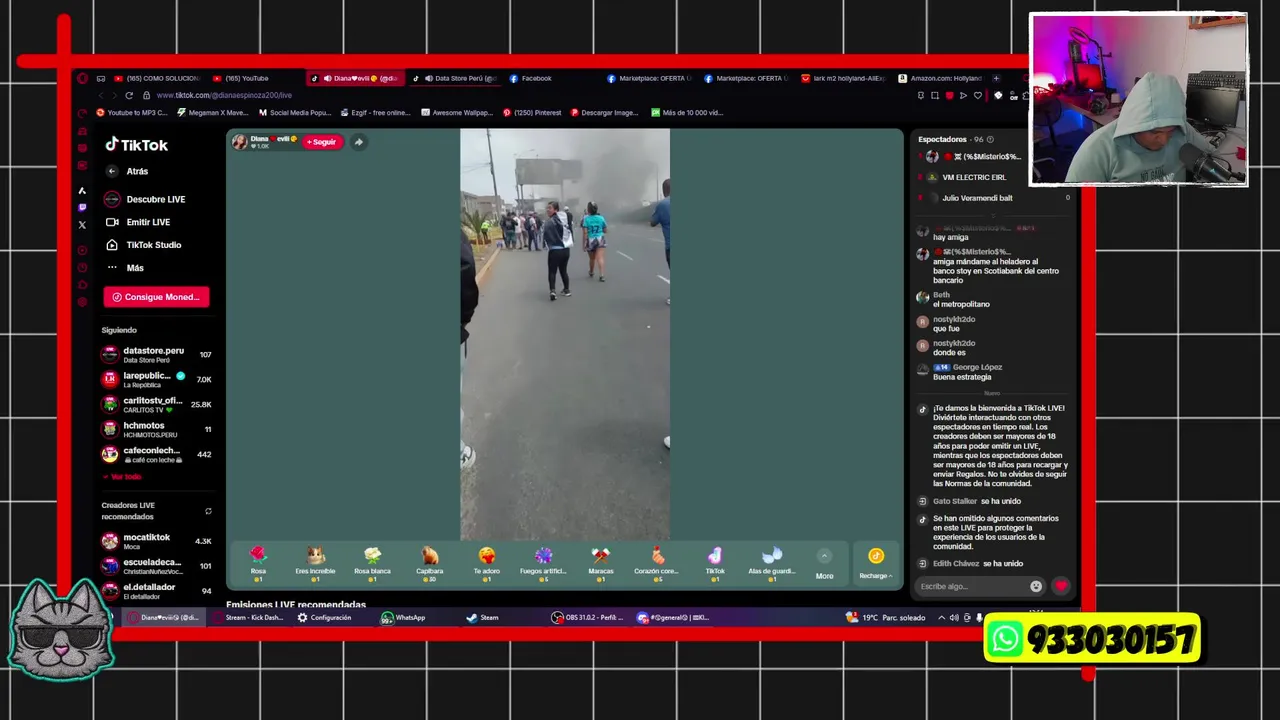Send the Fuegos artificiales gift
The width and height of the screenshot is (1280, 720).
point(543,564)
